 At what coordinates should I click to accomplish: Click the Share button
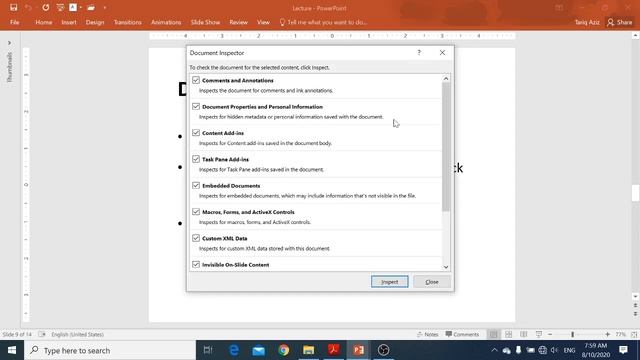(x=620, y=22)
